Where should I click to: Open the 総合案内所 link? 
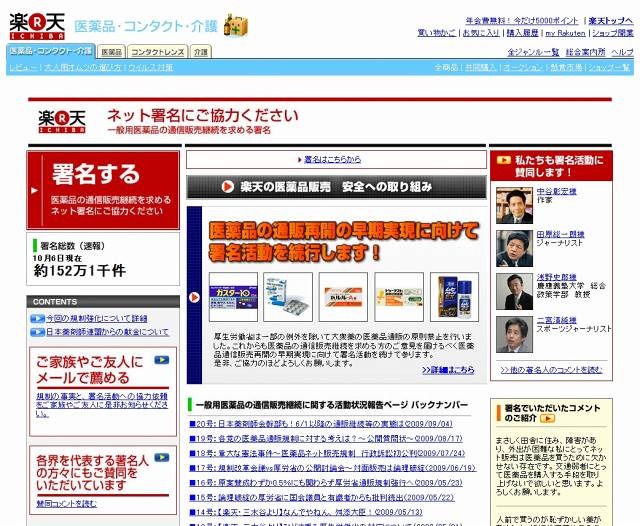(x=585, y=52)
